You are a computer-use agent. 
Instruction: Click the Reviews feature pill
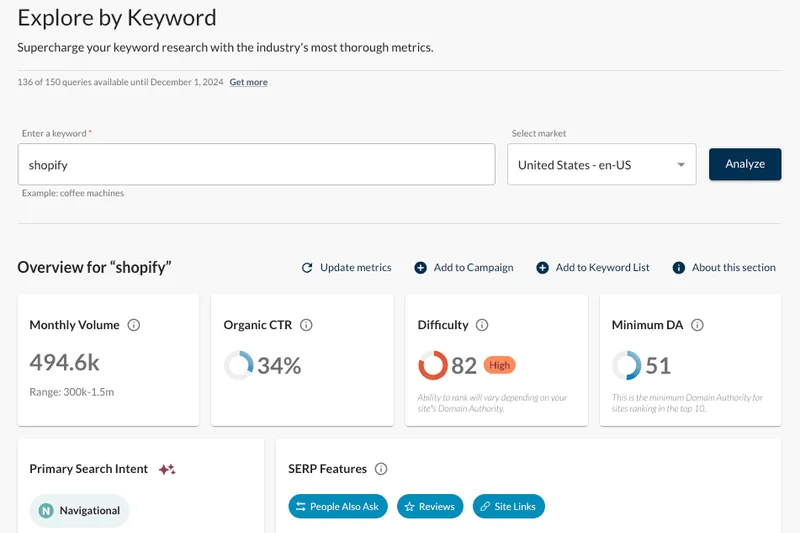(x=430, y=506)
